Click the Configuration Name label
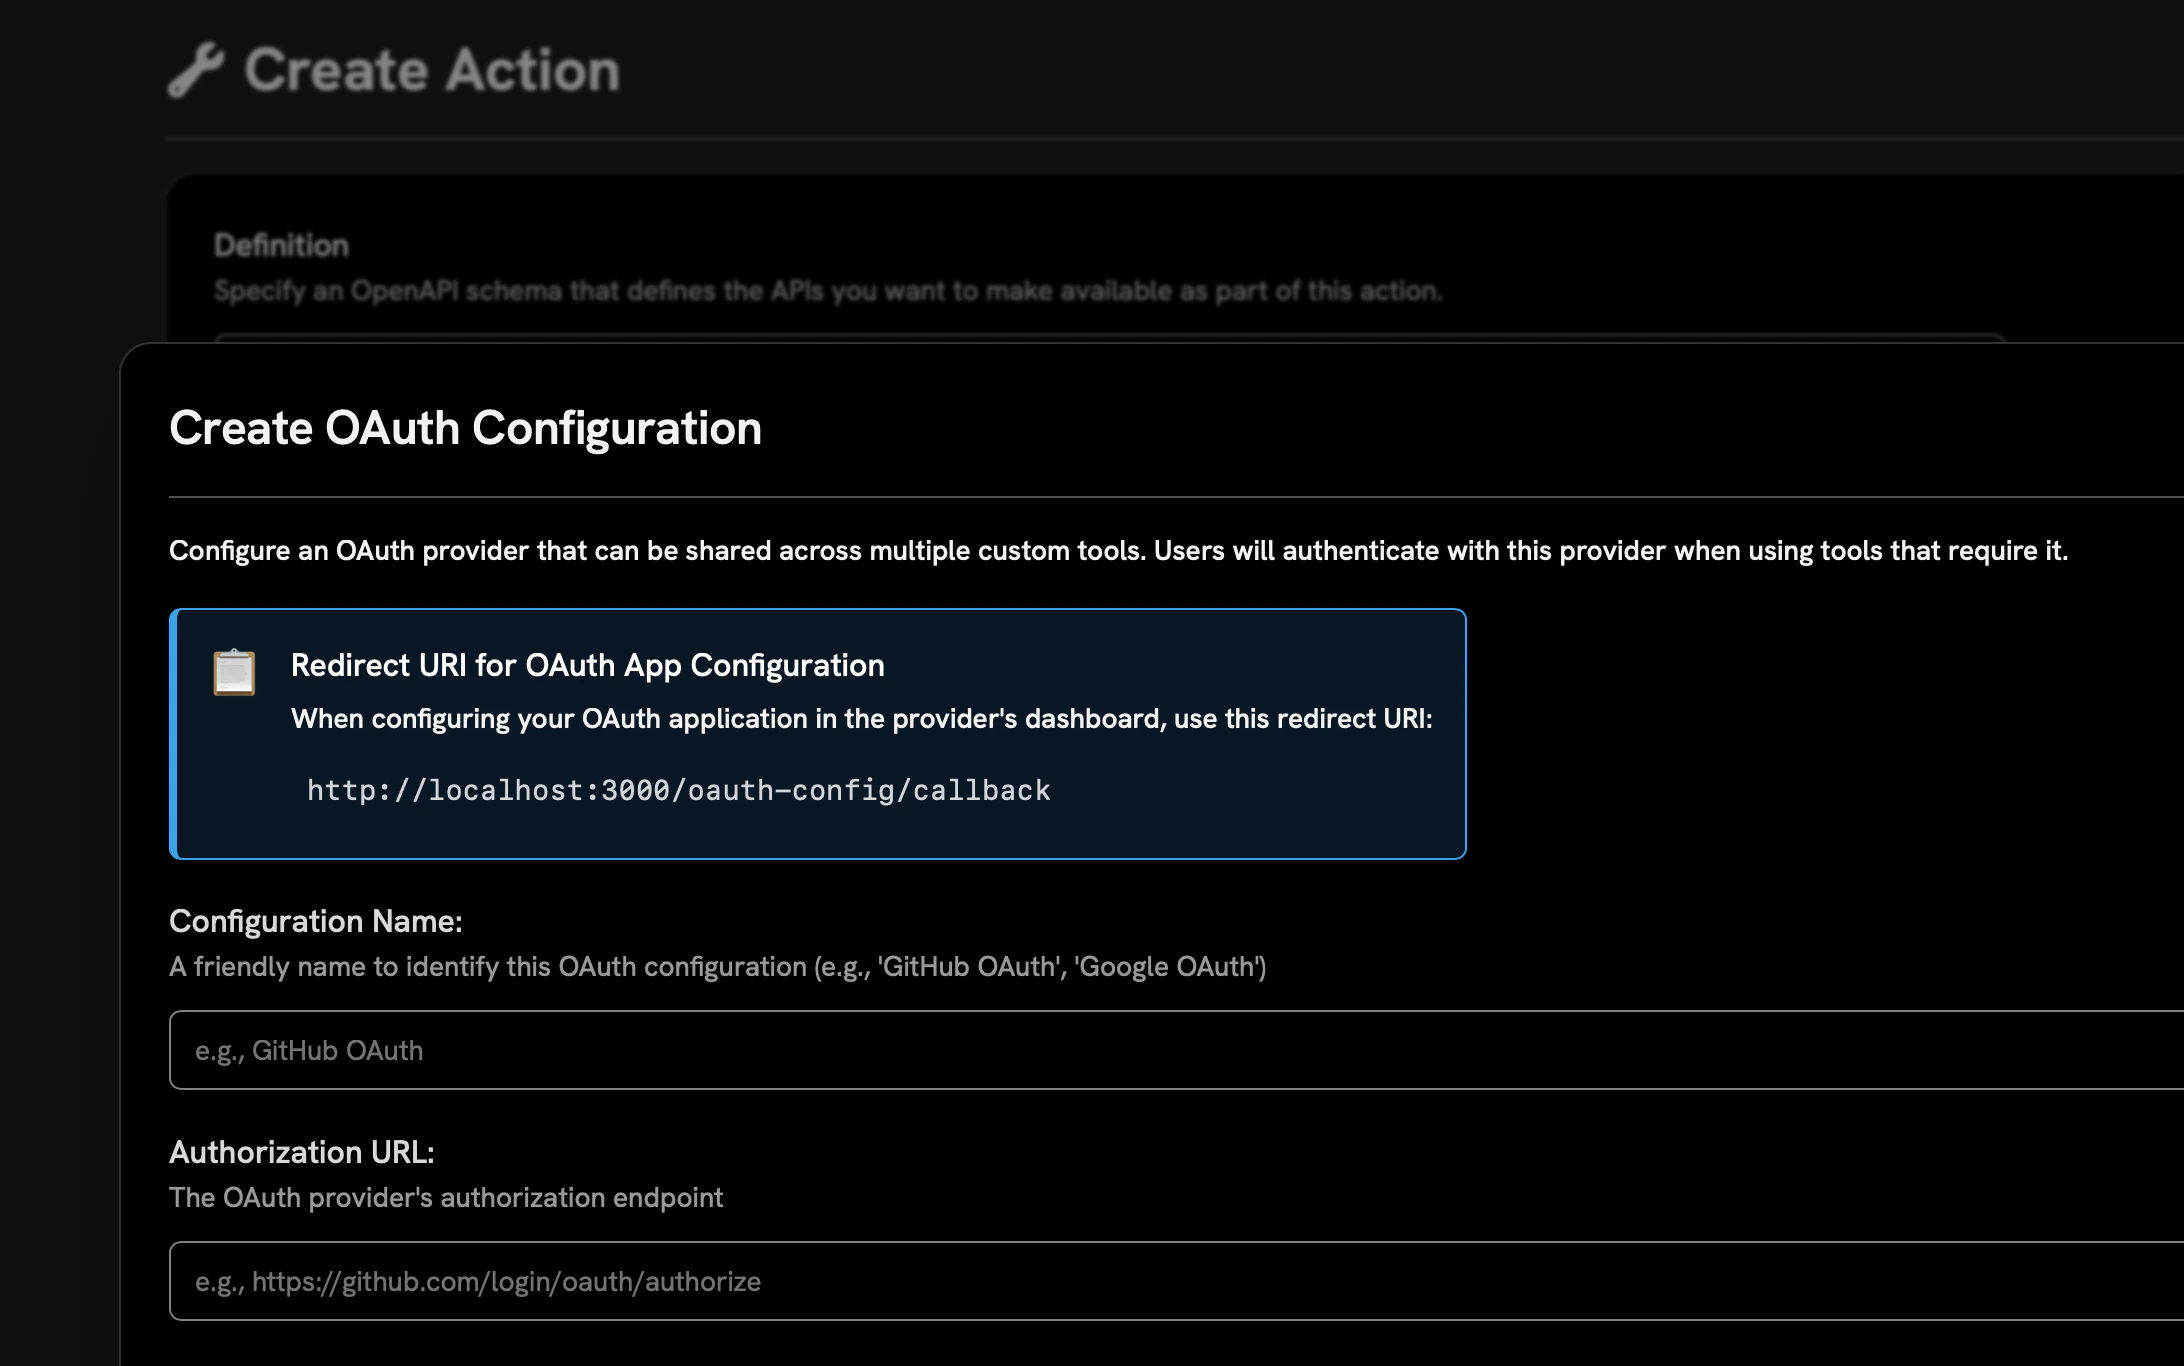Screen dimensions: 2184x1366 [x=317, y=921]
